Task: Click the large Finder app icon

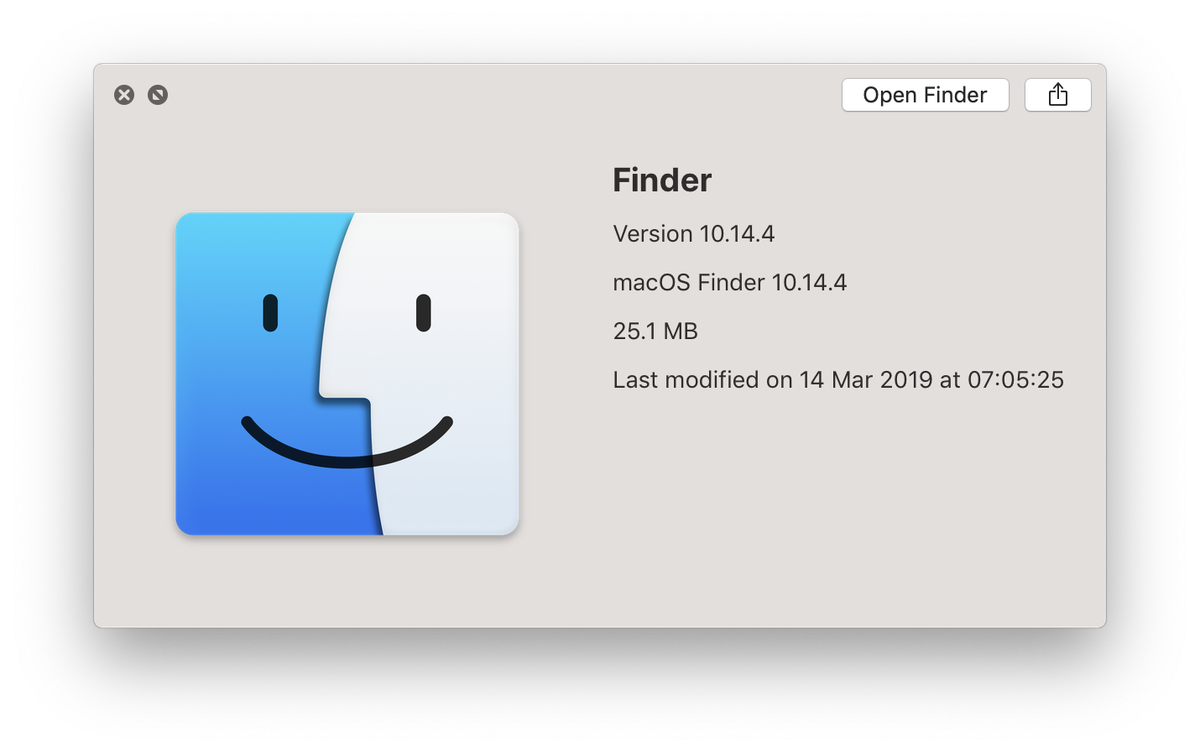Action: (x=347, y=374)
